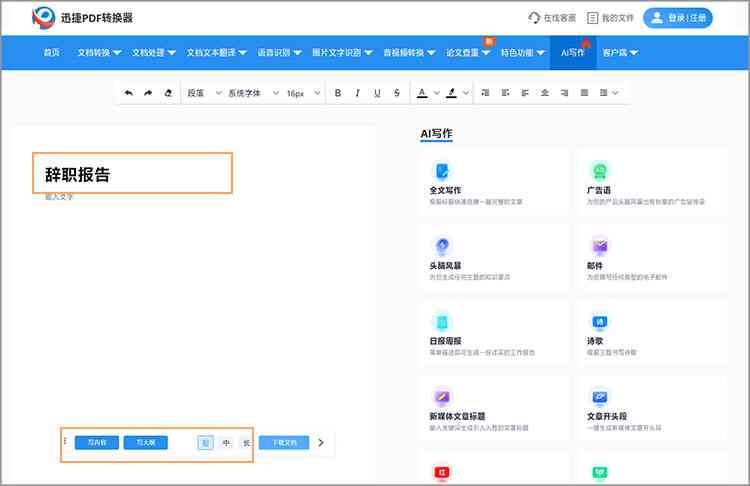The width and height of the screenshot is (750, 486).
Task: Select 短 length option
Action: click(206, 443)
